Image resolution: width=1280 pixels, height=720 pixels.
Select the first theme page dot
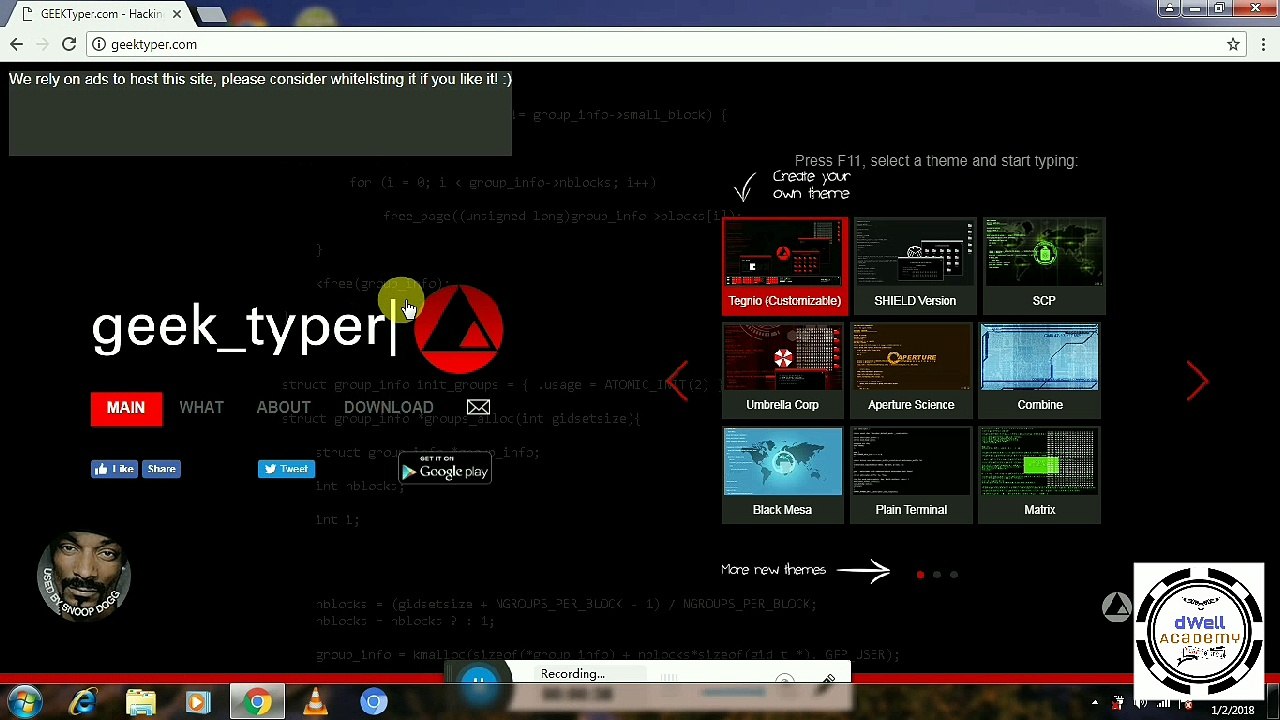click(920, 574)
